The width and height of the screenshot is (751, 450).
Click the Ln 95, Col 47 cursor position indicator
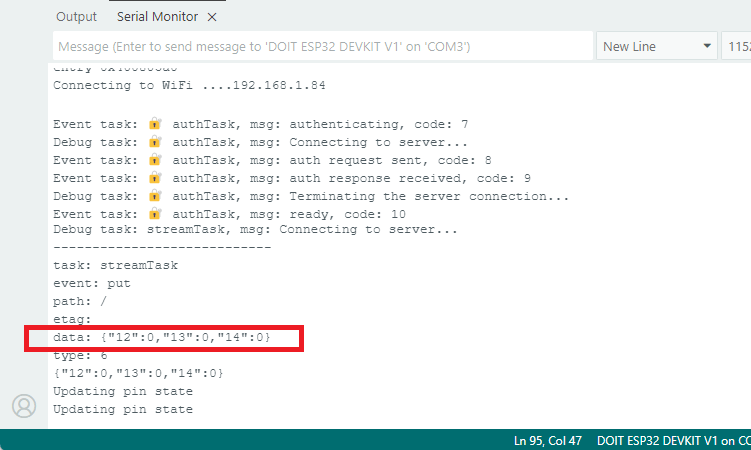548,441
